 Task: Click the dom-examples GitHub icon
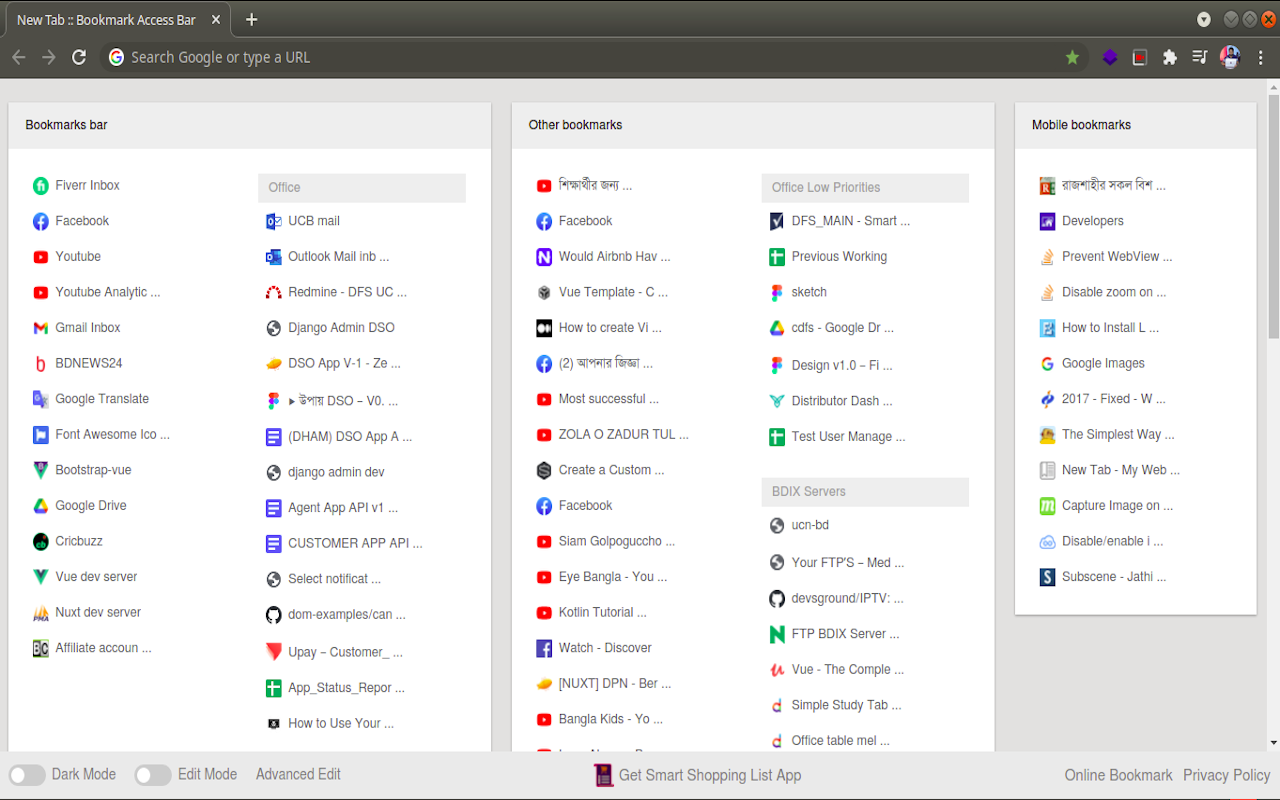pyautogui.click(x=274, y=615)
